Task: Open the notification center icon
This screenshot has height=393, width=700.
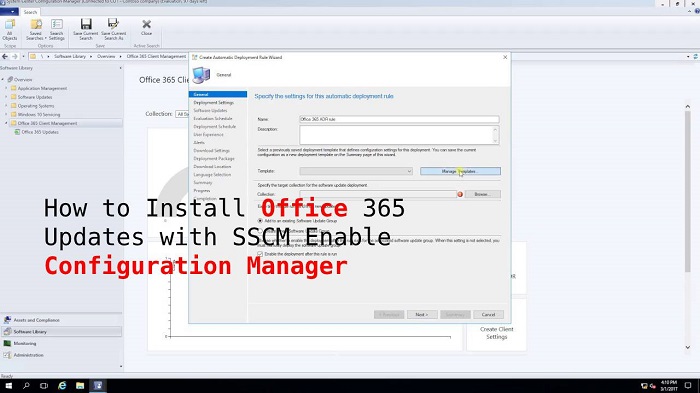Action: pos(688,385)
